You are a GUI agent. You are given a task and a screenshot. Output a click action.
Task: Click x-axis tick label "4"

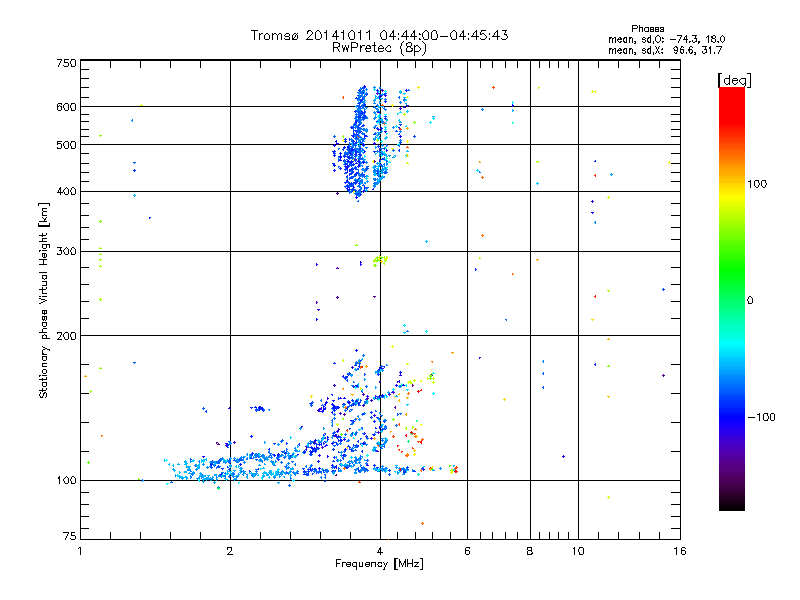click(x=380, y=551)
